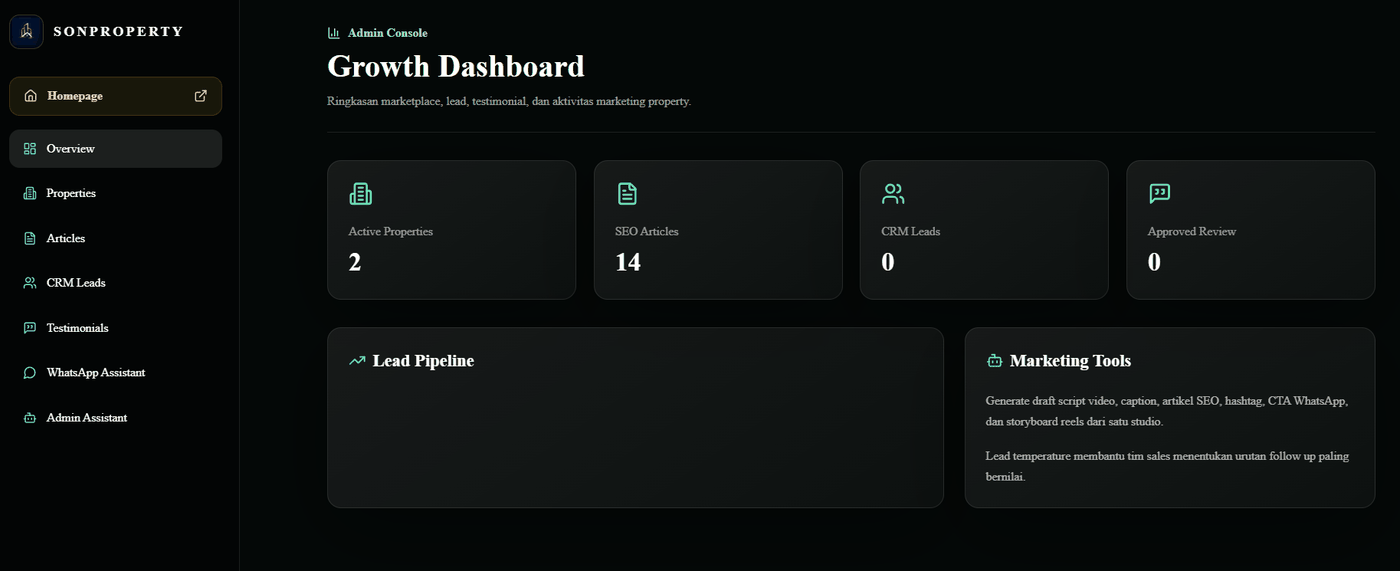Click the bar chart icon beside Admin Console
This screenshot has width=1400, height=571.
pyautogui.click(x=334, y=33)
